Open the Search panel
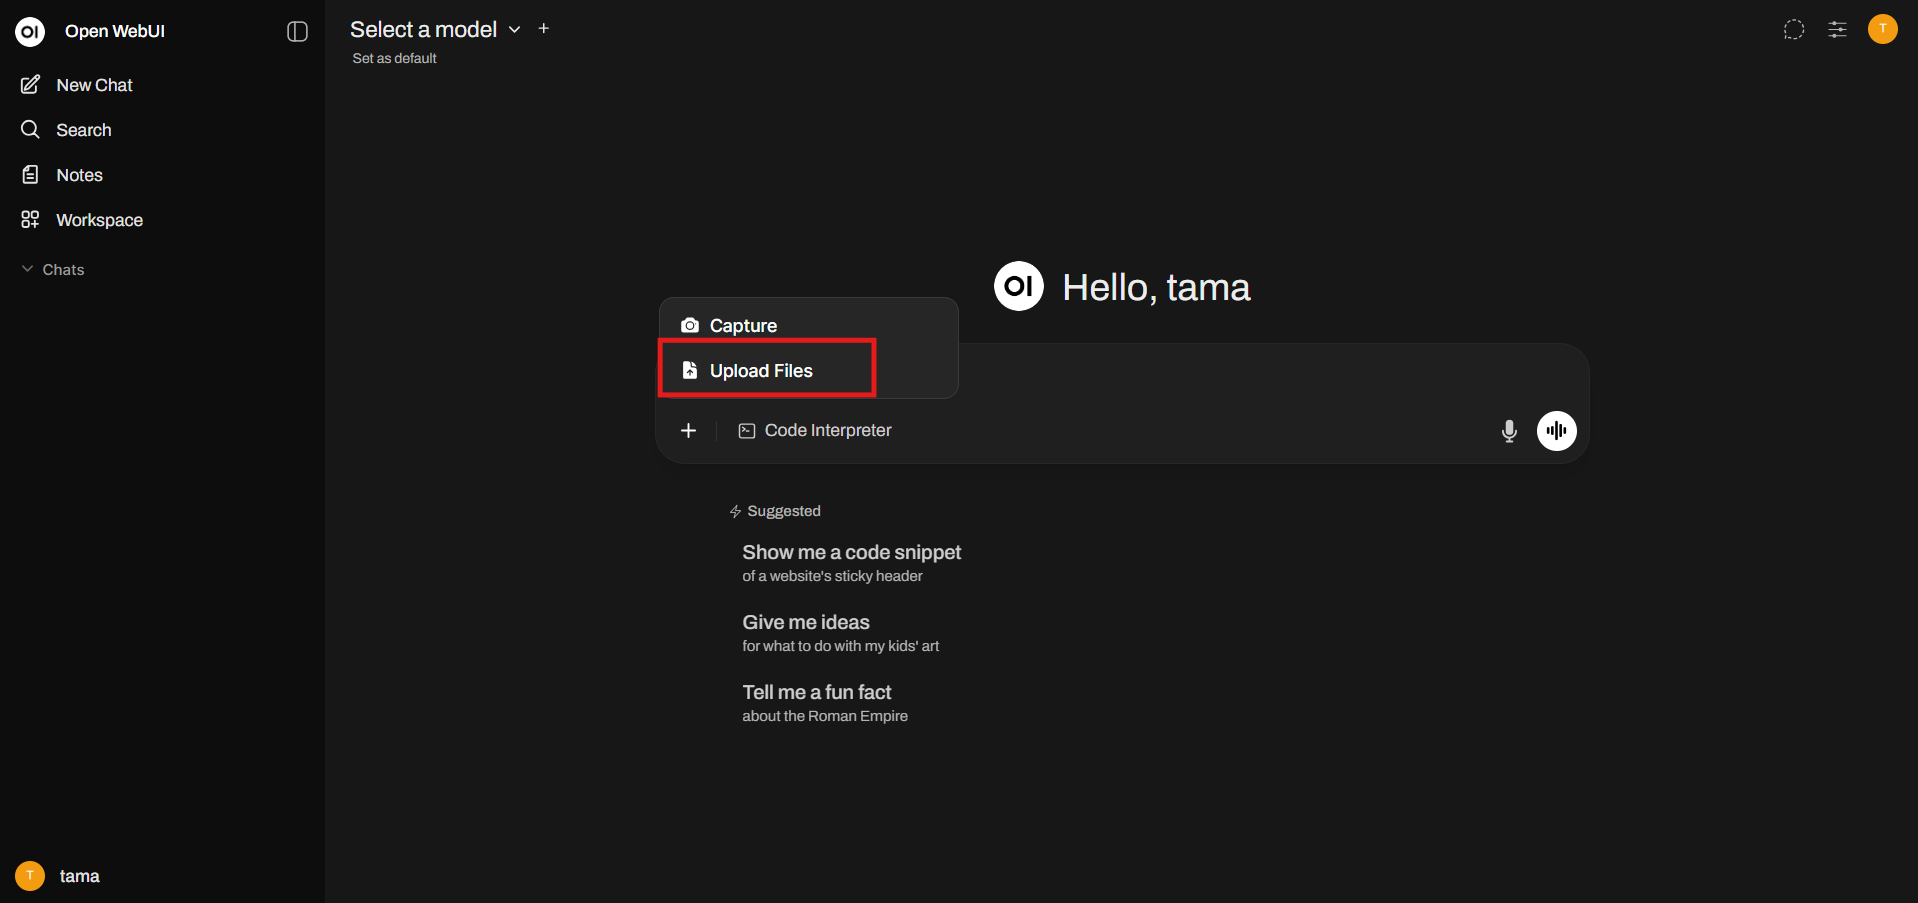1918x903 pixels. tap(84, 129)
